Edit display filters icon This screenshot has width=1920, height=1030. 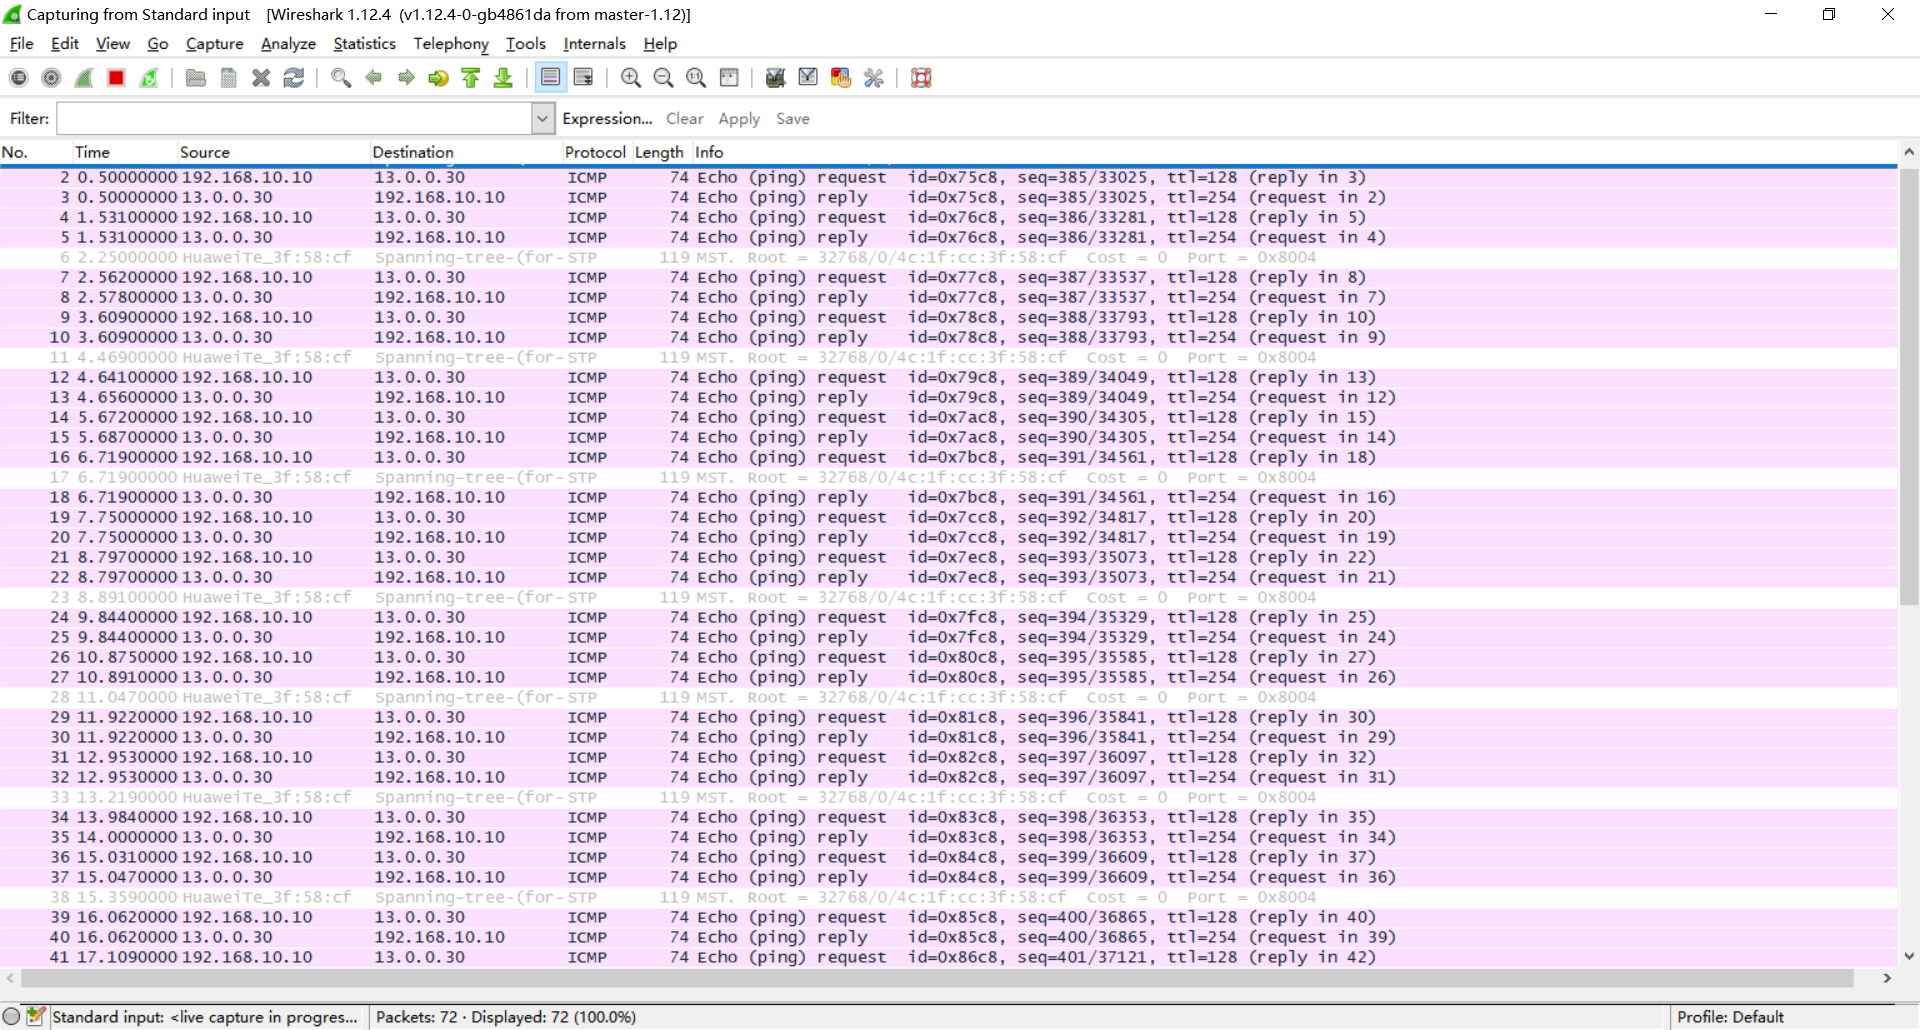pyautogui.click(x=808, y=78)
